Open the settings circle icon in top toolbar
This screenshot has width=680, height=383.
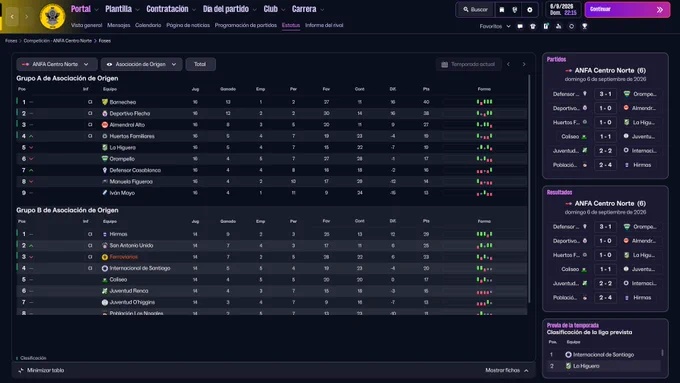(530, 10)
